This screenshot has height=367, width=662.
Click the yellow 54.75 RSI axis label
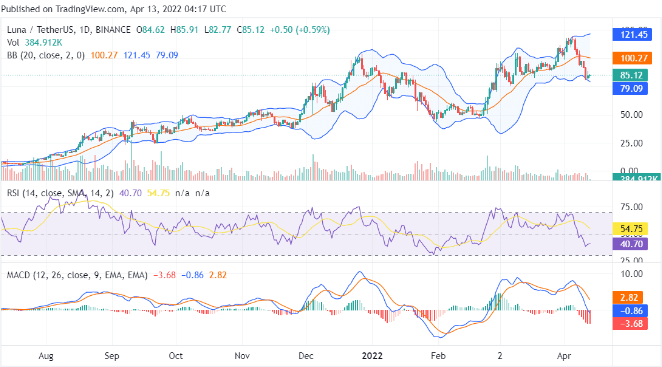click(x=630, y=229)
